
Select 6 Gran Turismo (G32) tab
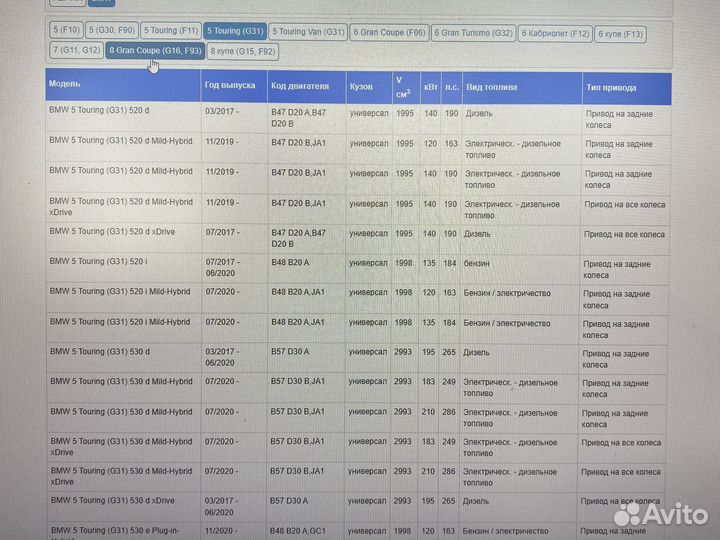474,33
